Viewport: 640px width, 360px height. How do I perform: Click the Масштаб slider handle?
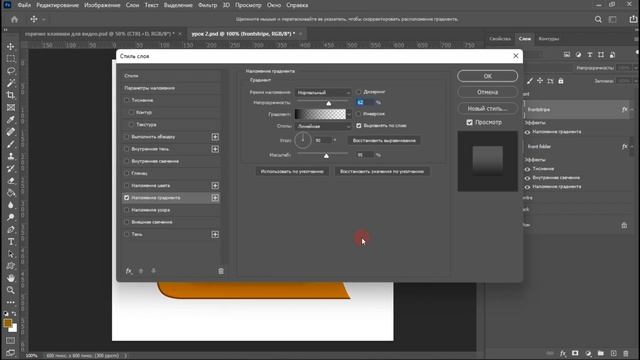(326, 156)
